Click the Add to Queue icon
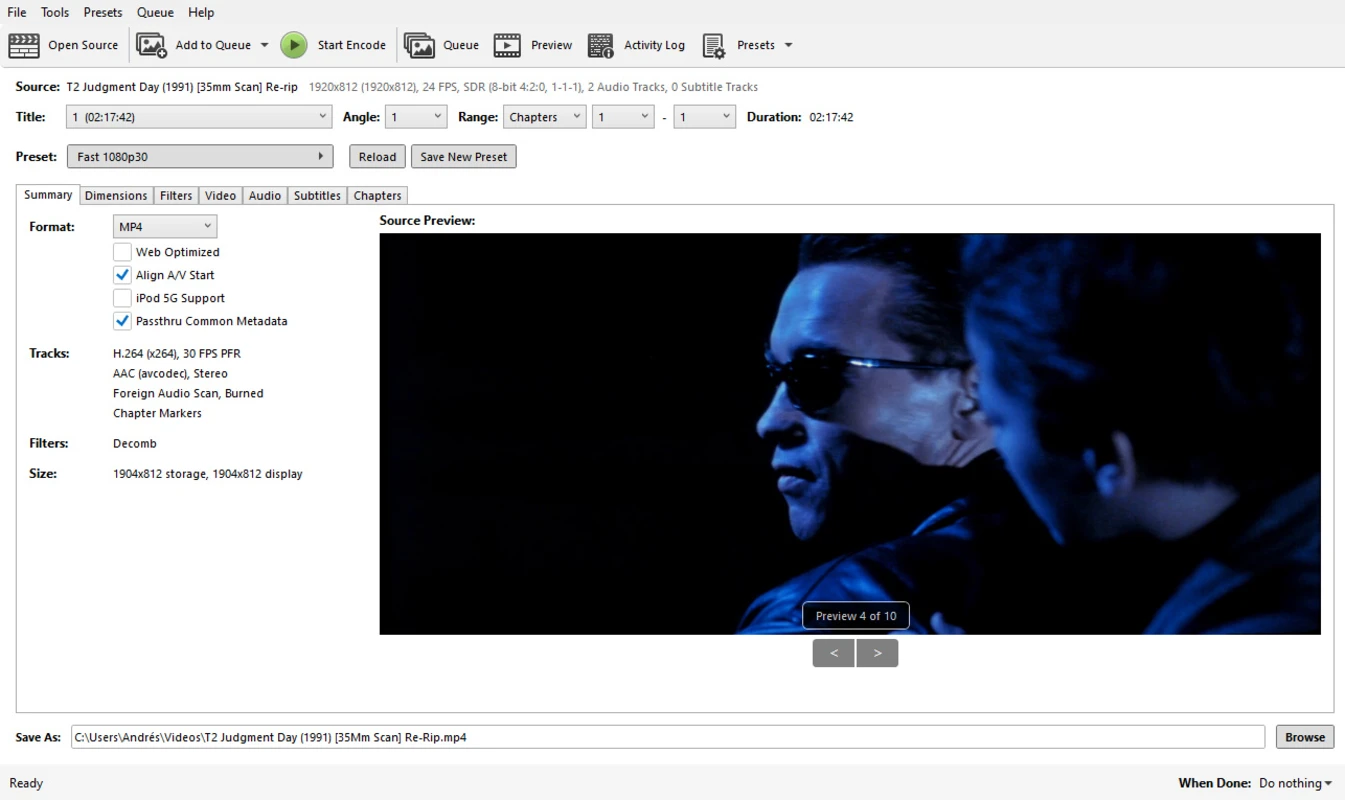This screenshot has width=1345, height=800. (x=151, y=45)
